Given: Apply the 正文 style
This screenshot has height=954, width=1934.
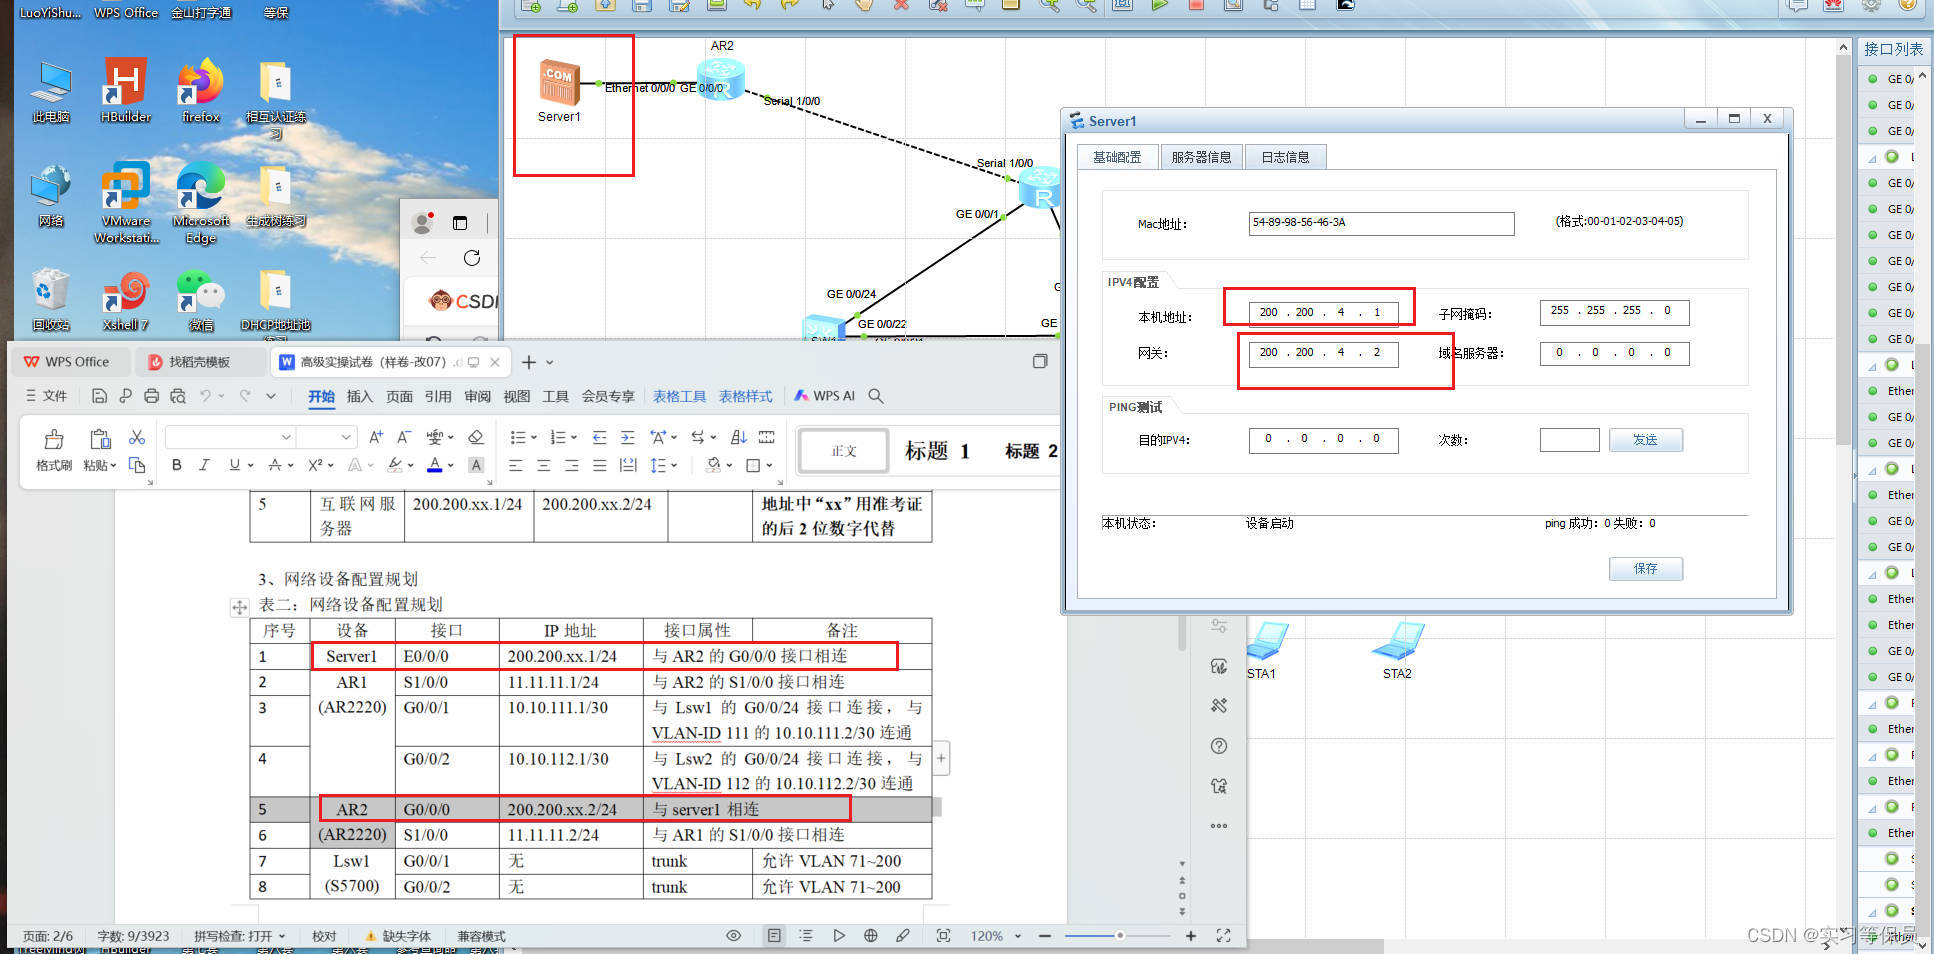Looking at the screenshot, I should coord(843,451).
